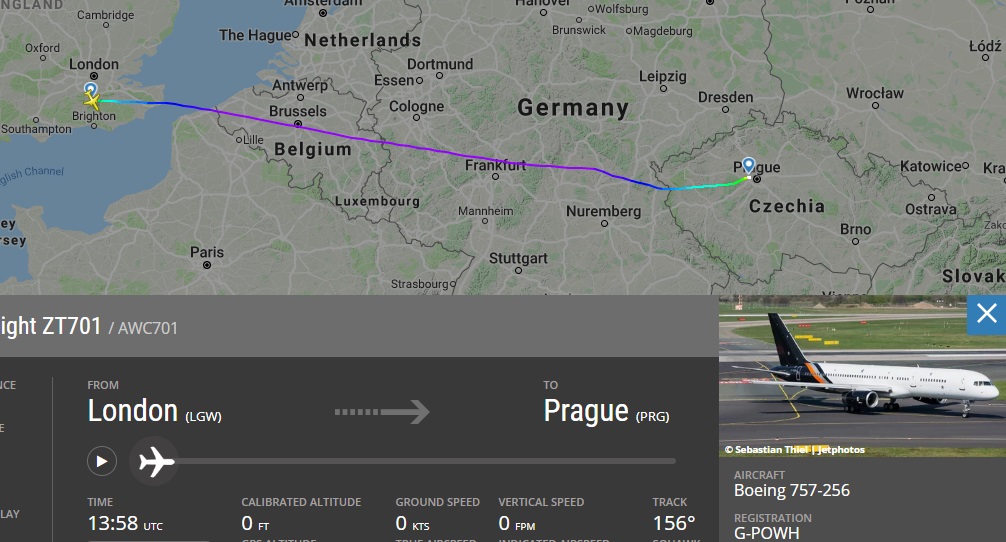Select the blue destination pin at Prague
The width and height of the screenshot is (1006, 542).
[x=748, y=165]
